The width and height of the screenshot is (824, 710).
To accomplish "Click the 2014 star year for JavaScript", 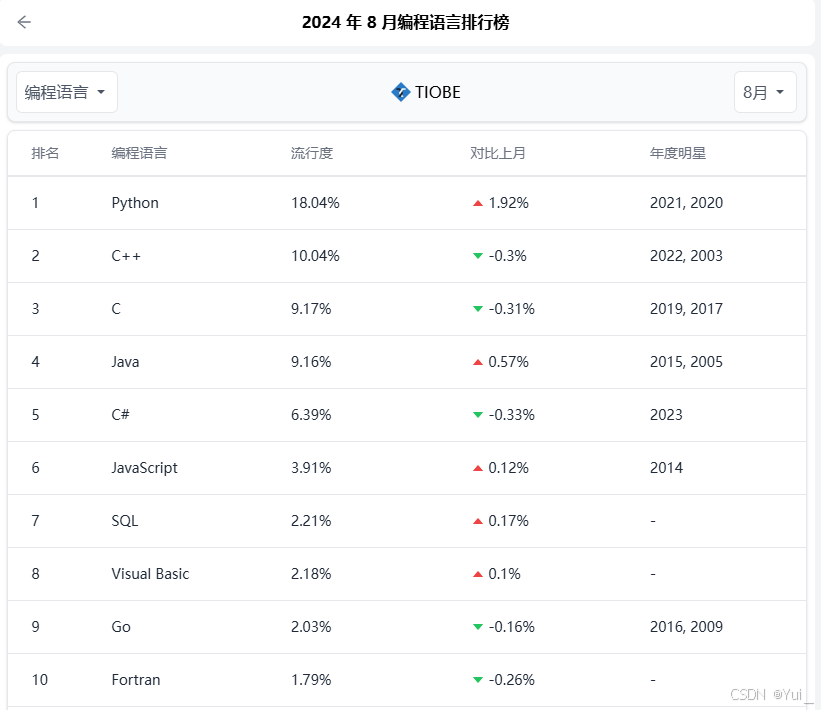I will click(666, 468).
